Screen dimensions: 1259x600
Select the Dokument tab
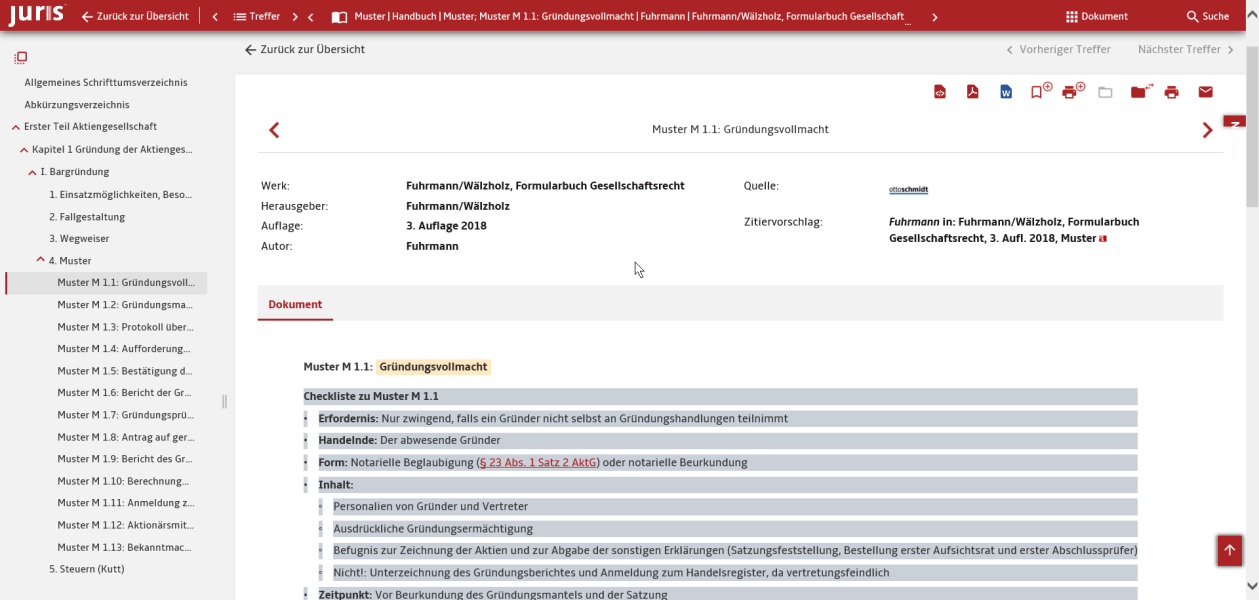coord(295,304)
